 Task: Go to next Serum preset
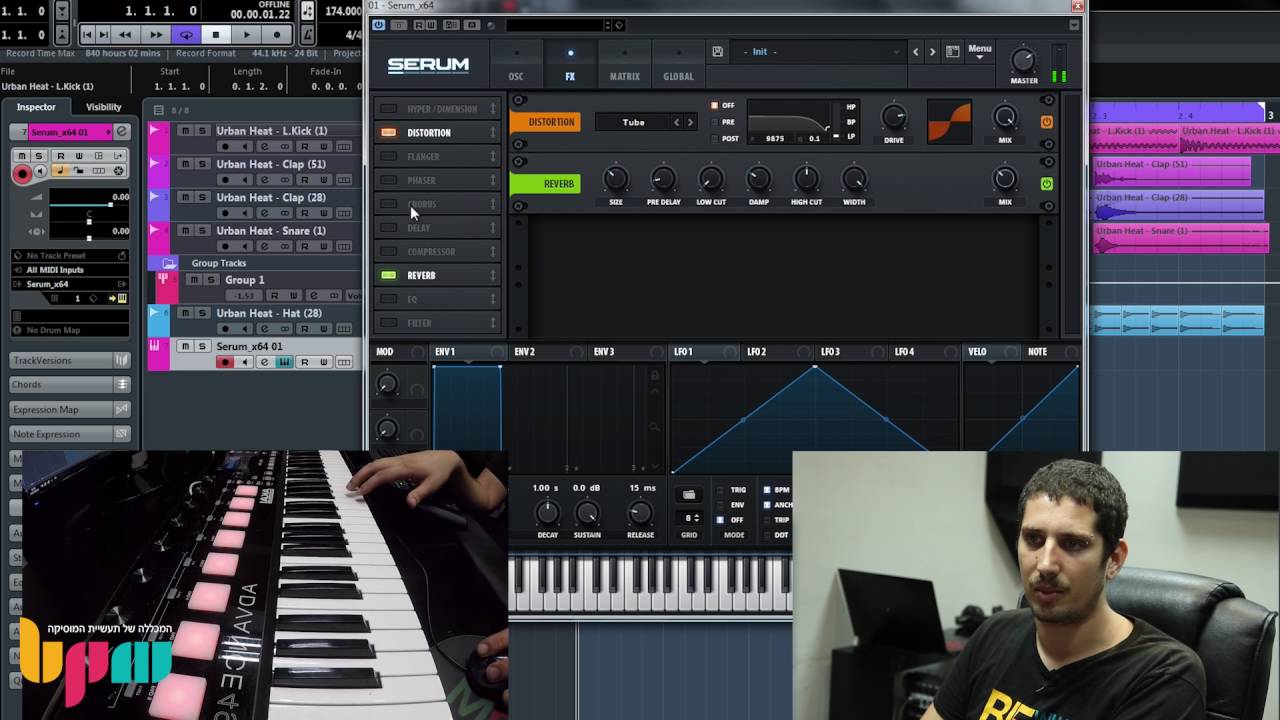click(932, 52)
